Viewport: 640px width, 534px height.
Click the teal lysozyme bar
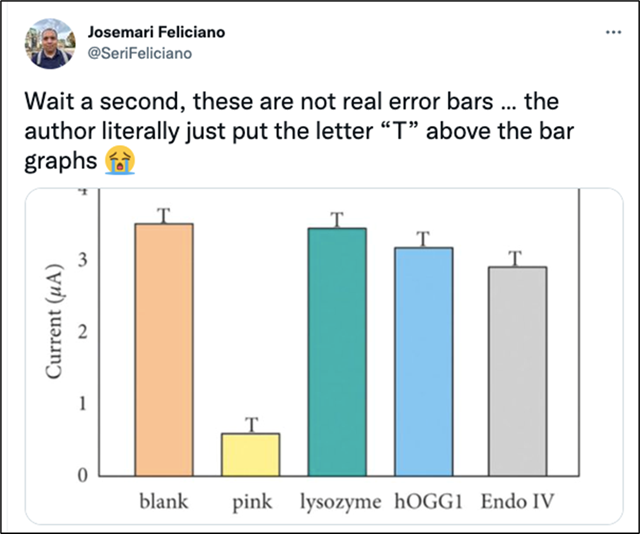tap(337, 352)
